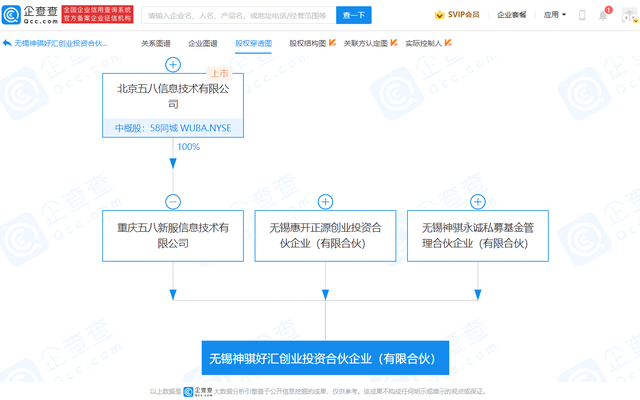Open 企业套餐 link
The height and width of the screenshot is (400, 640).
click(x=511, y=15)
